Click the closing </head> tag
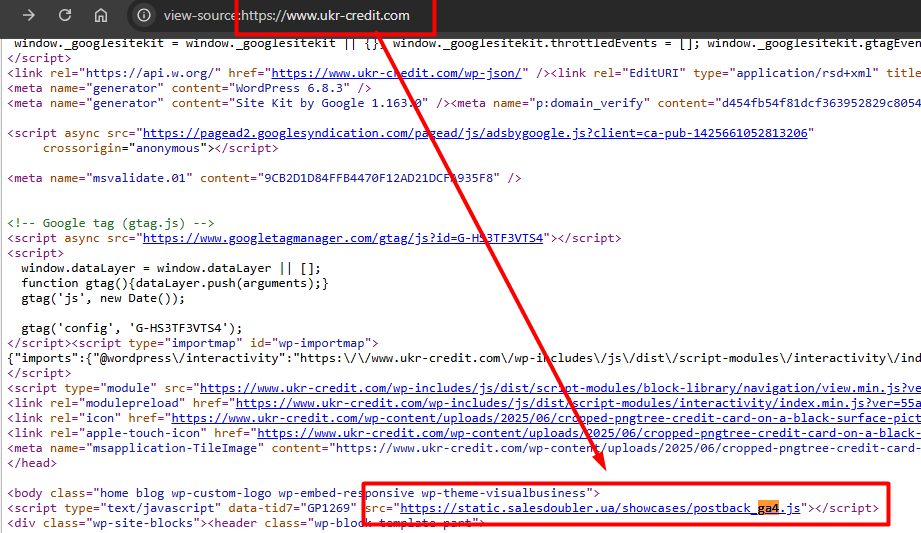The image size is (921, 533). pos(32,463)
